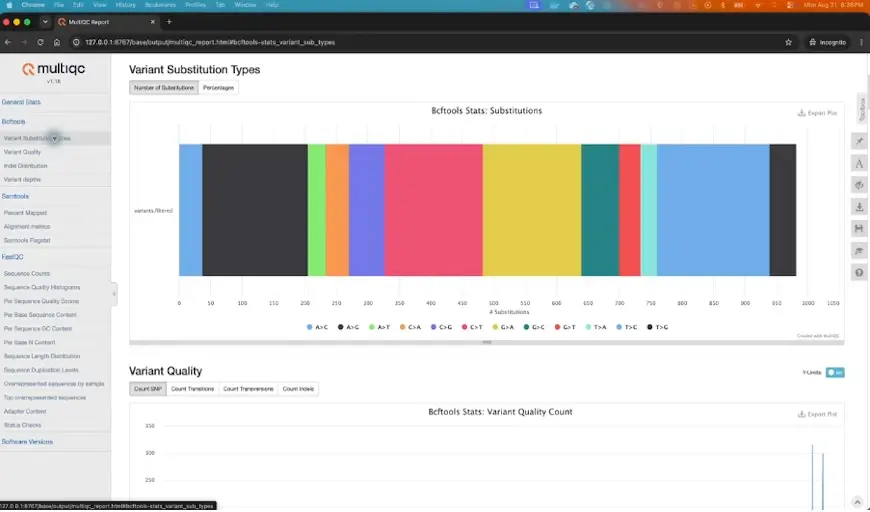Image resolution: width=870 pixels, height=512 pixels.
Task: Switch to the Percentages tab
Action: click(x=218, y=88)
